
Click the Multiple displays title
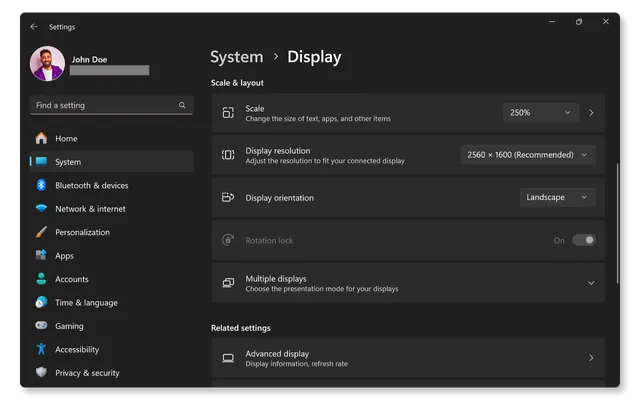point(276,278)
